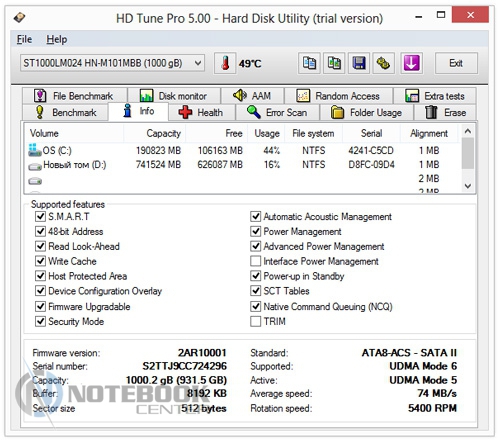Viewport: 500px width, 441px height.
Task: Open the File menu
Action: click(24, 39)
